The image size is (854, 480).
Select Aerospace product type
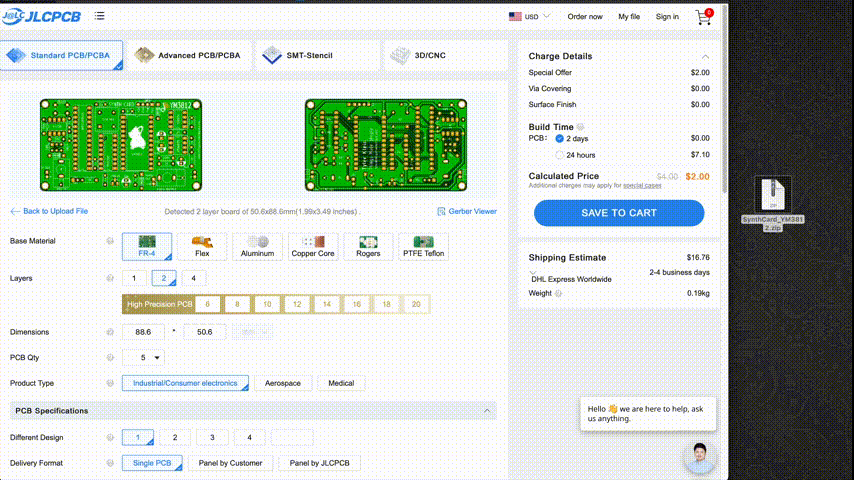click(283, 383)
